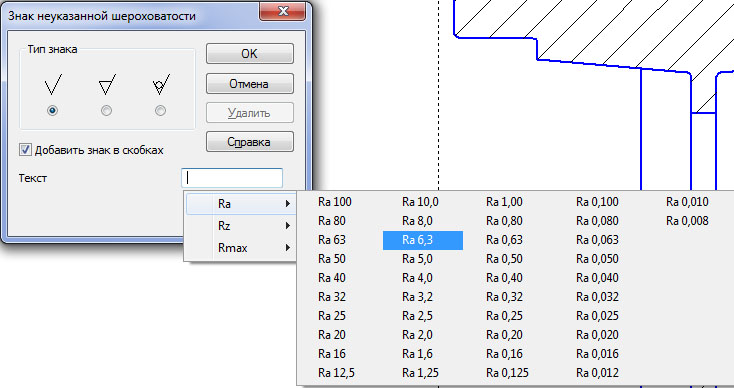Screen dimensions: 734x388
Task: Select Ra 0,020 item
Action: click(597, 335)
